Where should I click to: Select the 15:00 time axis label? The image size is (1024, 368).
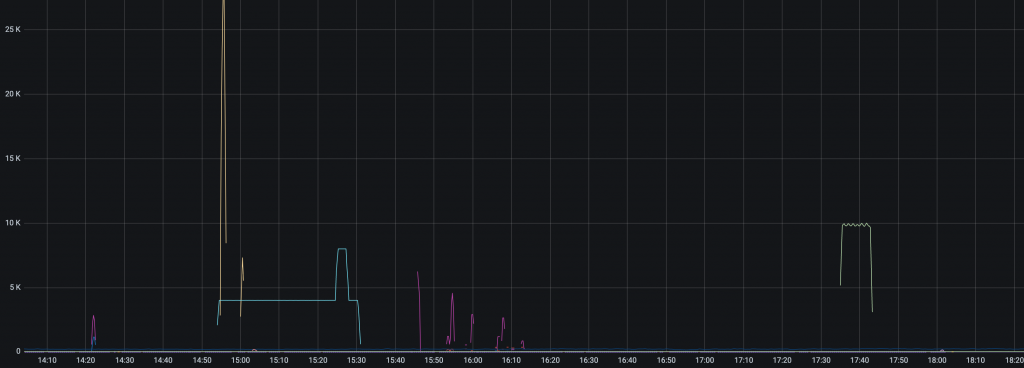click(x=240, y=360)
